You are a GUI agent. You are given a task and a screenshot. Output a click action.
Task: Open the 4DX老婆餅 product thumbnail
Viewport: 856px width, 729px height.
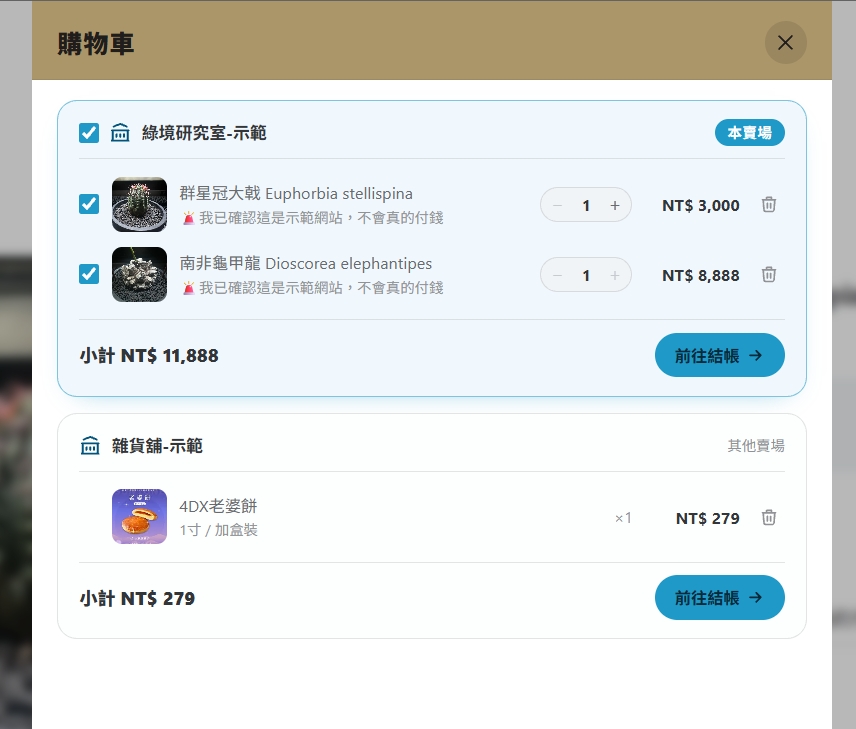click(139, 517)
